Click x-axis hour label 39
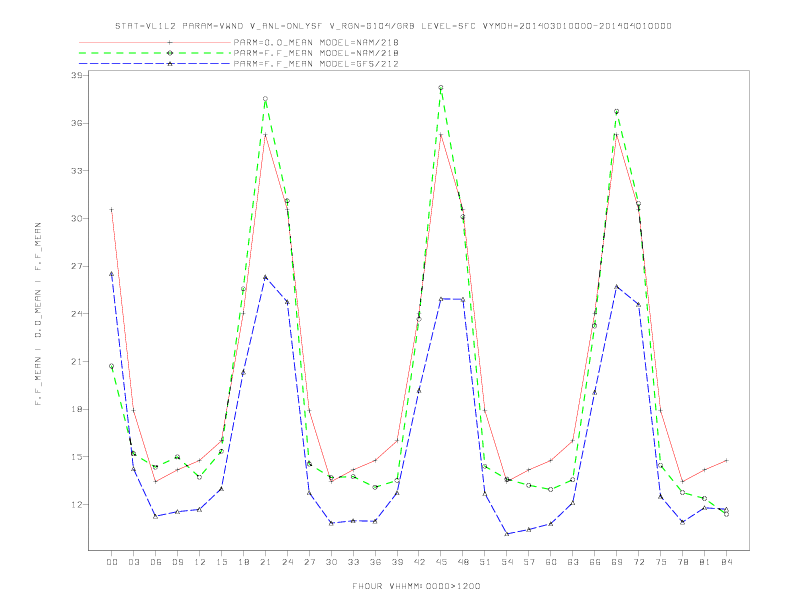Screen dimensions: 792x612 (397, 562)
